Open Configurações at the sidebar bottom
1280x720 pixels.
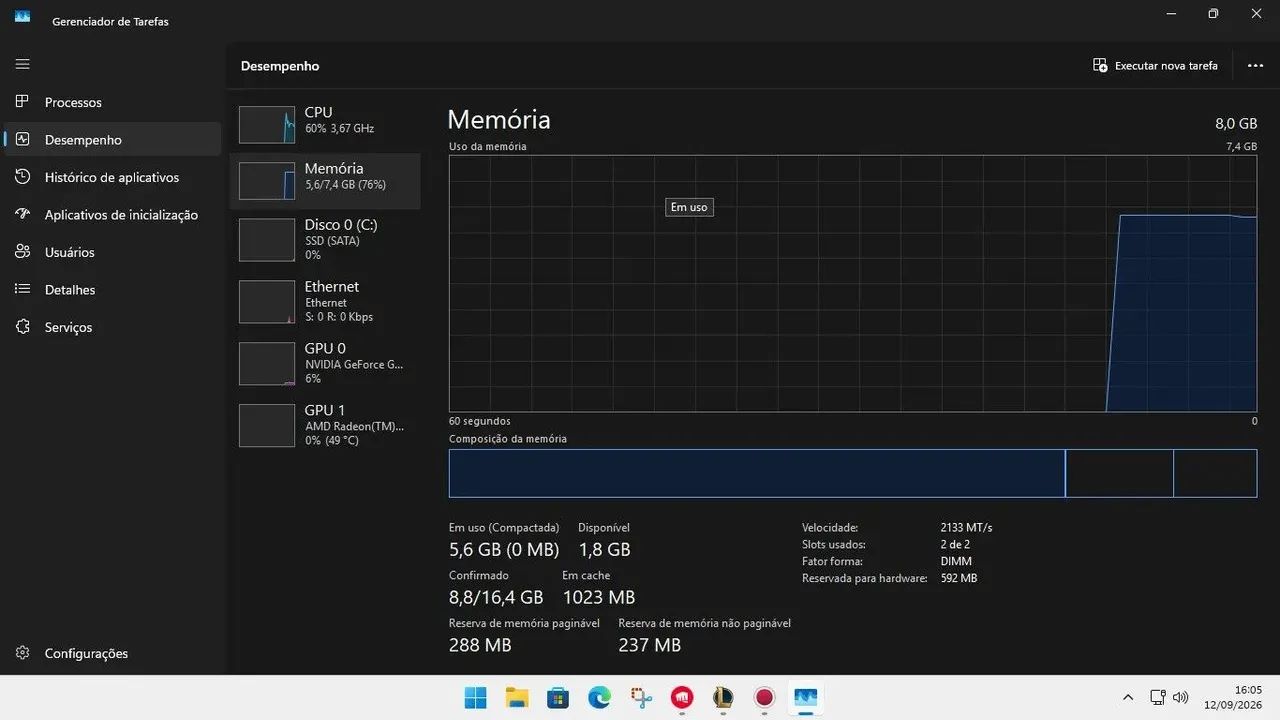(x=112, y=653)
